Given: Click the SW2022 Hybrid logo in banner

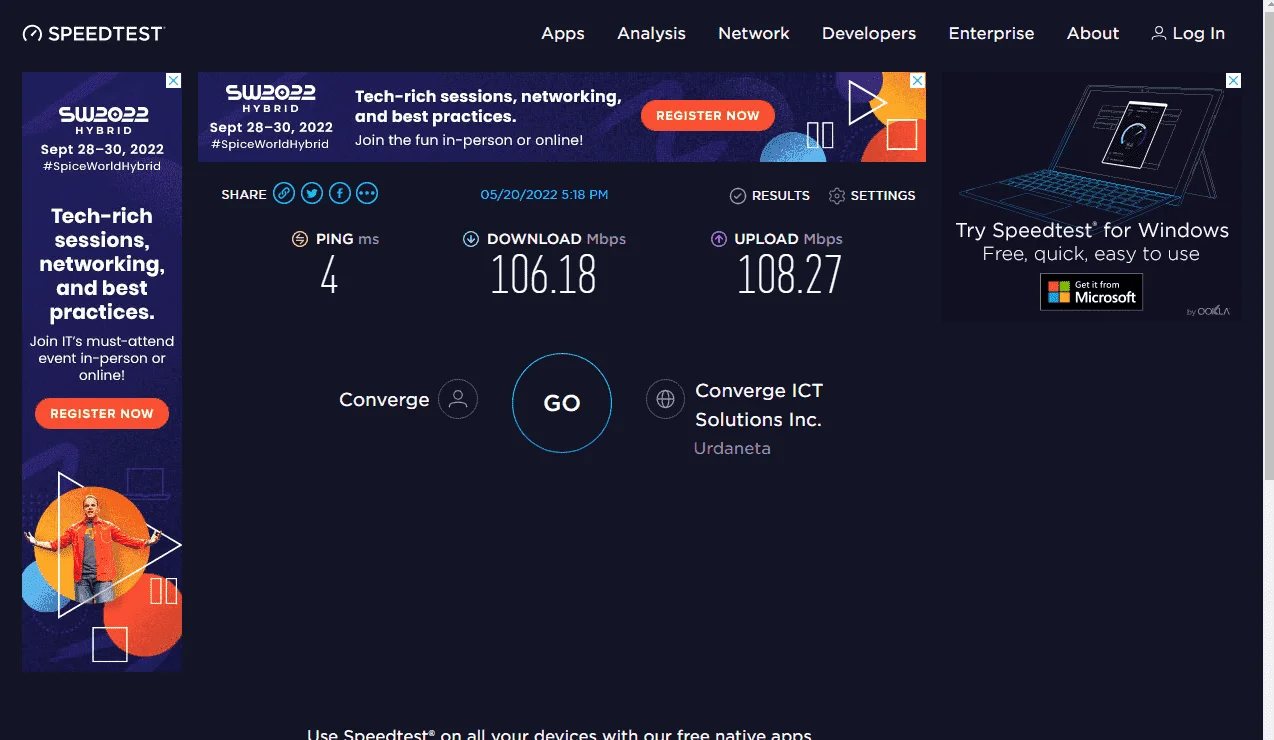Looking at the screenshot, I should [270, 98].
